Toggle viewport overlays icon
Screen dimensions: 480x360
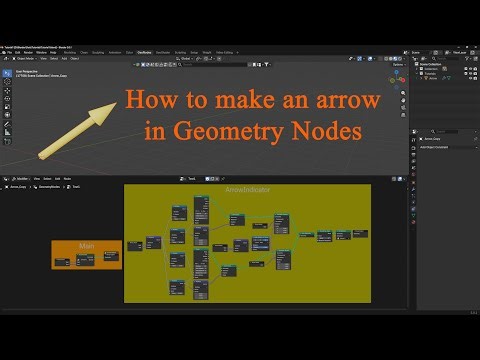(x=370, y=59)
